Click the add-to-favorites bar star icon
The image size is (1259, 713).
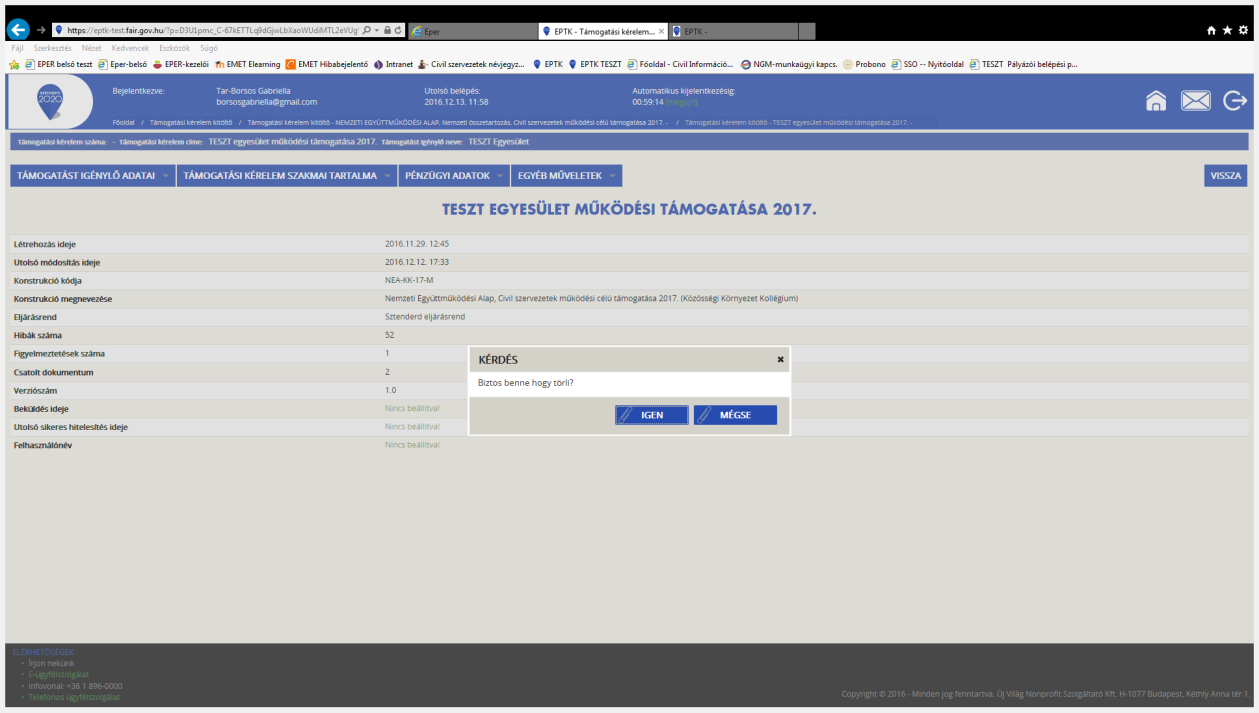pos(15,64)
